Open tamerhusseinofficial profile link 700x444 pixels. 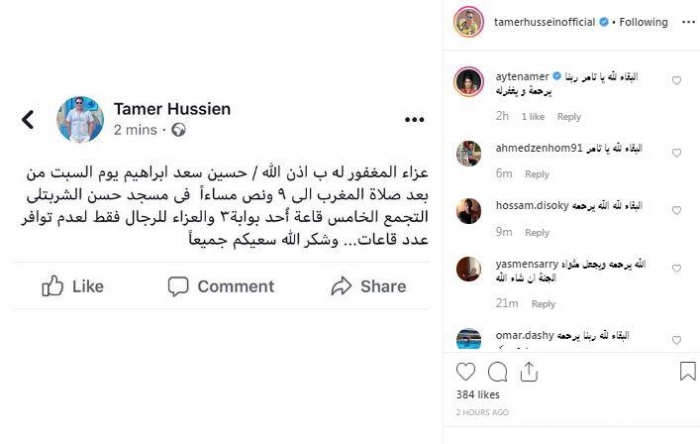544,22
